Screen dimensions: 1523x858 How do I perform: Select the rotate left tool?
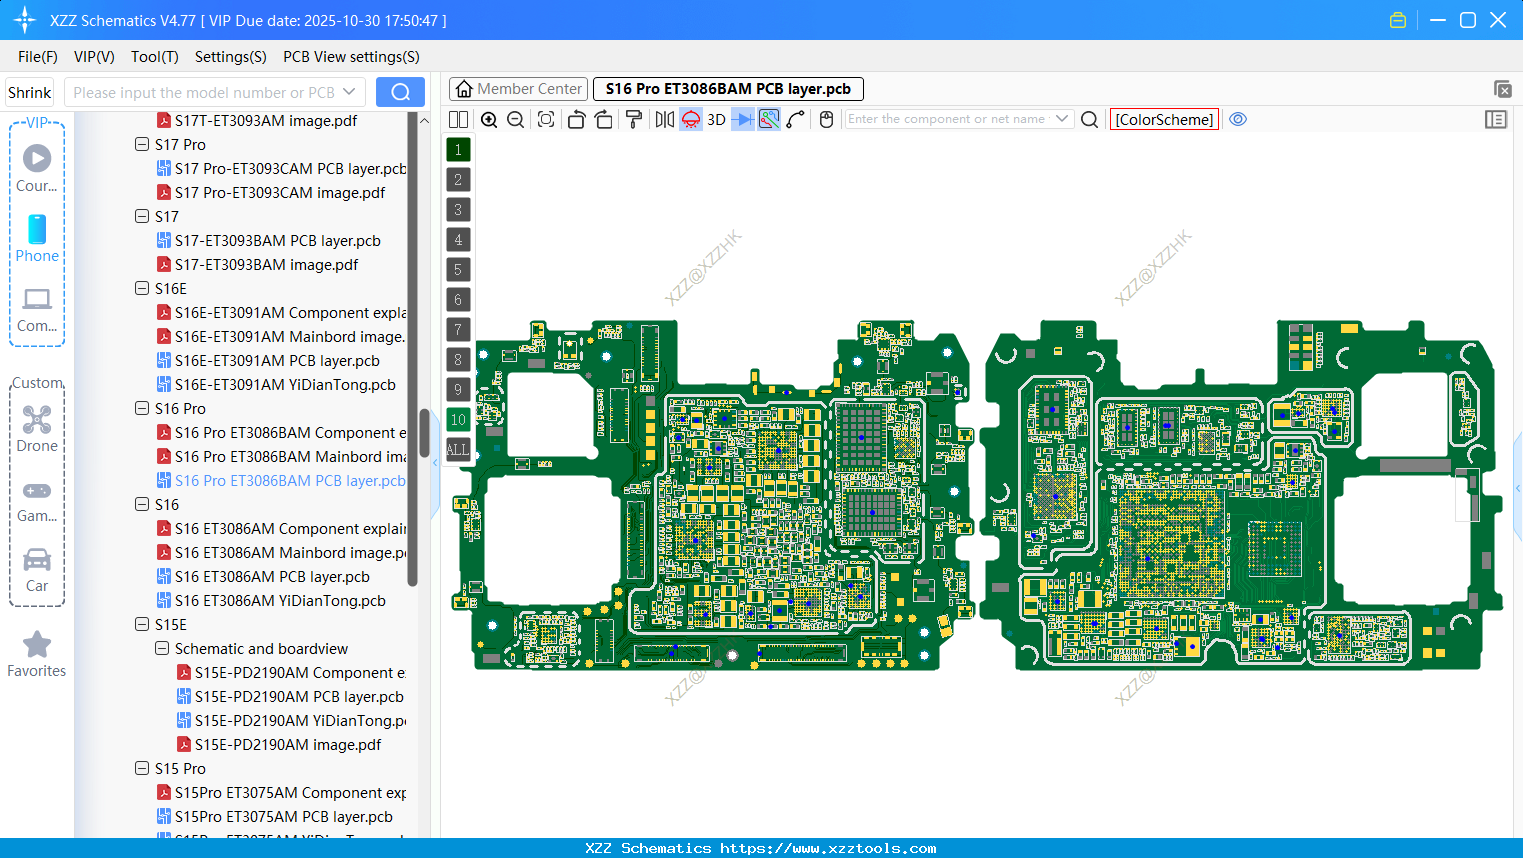[576, 118]
